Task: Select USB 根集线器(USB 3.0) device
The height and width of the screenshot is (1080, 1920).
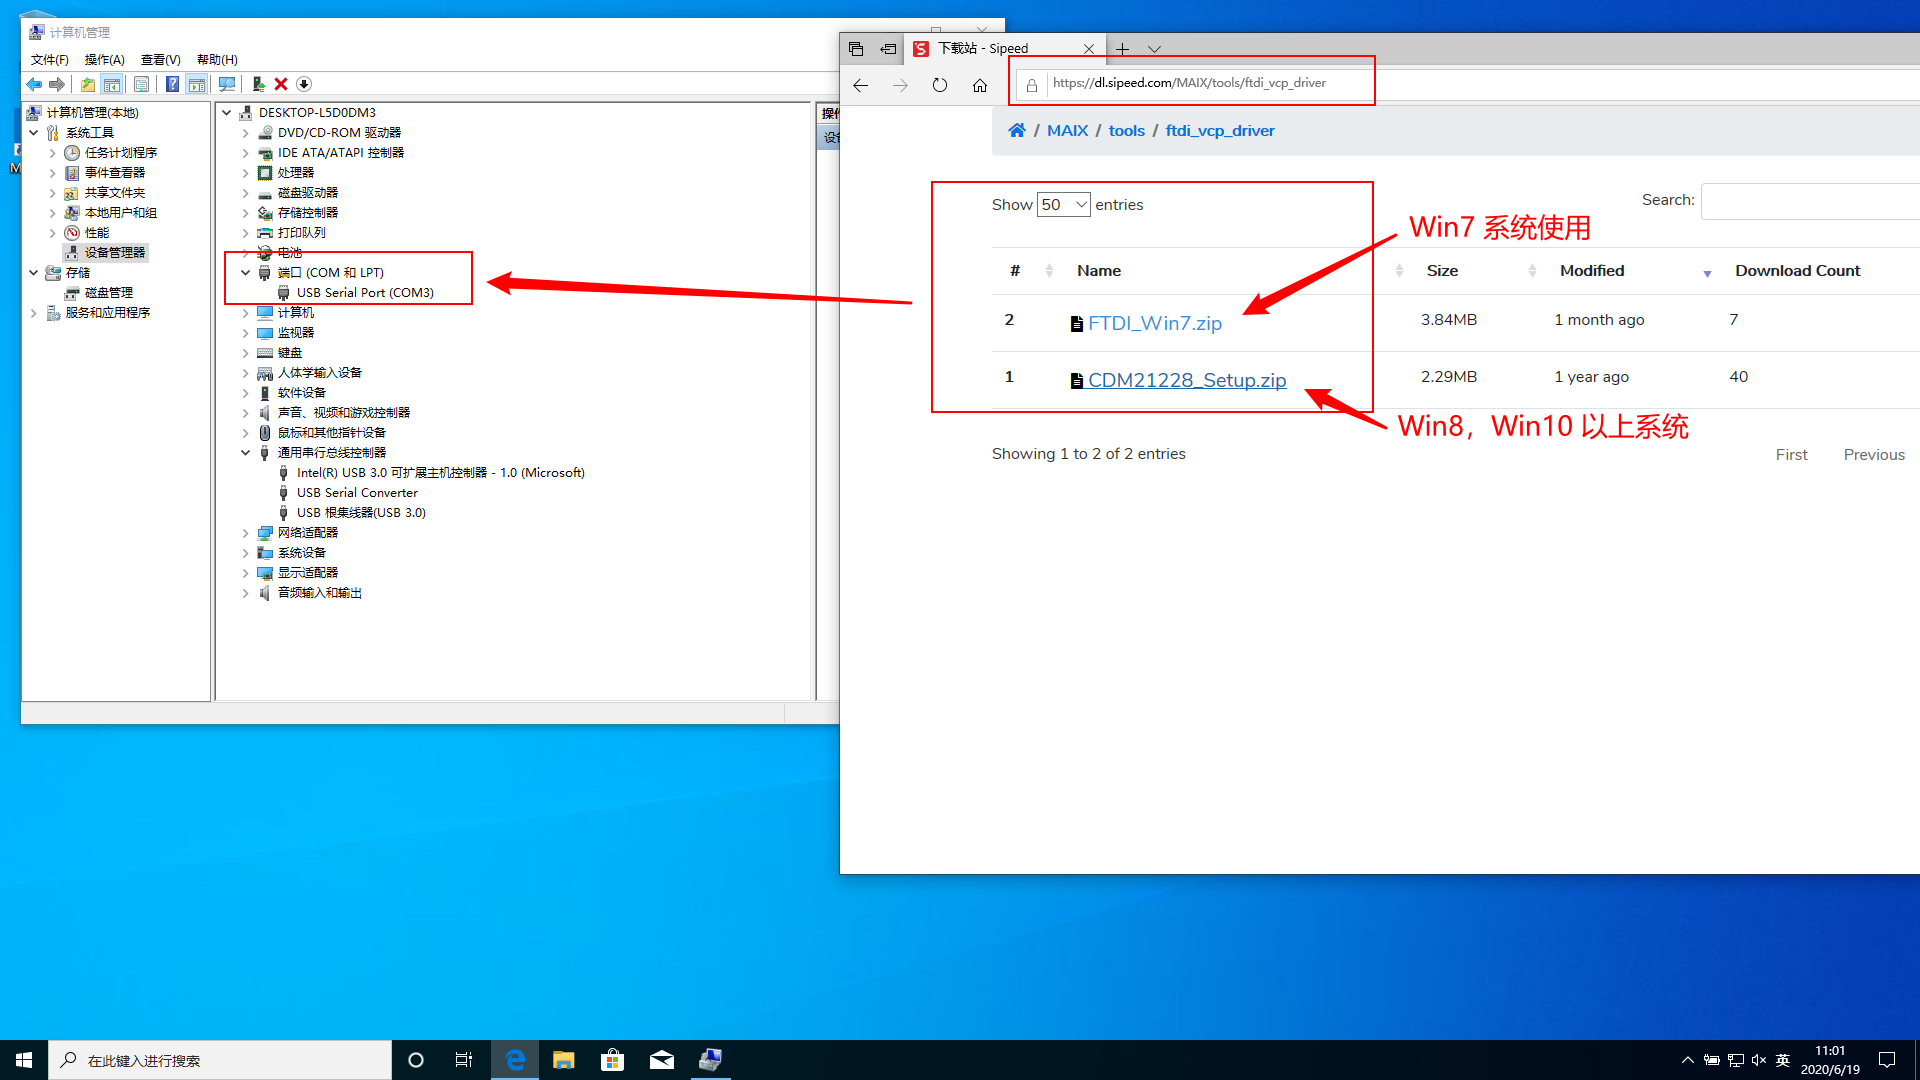Action: (361, 513)
